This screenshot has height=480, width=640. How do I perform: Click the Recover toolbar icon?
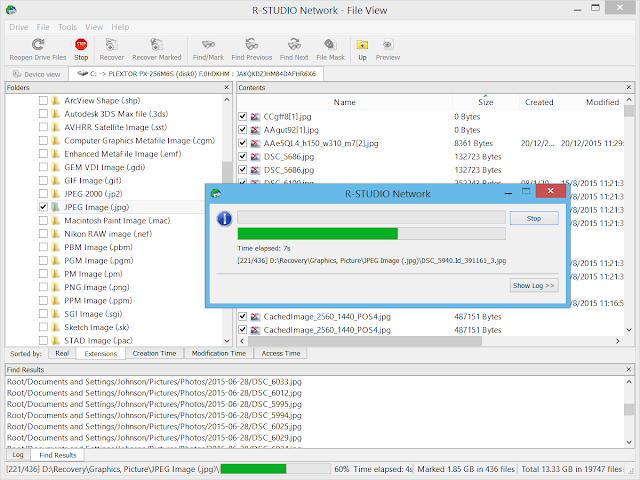tap(111, 44)
